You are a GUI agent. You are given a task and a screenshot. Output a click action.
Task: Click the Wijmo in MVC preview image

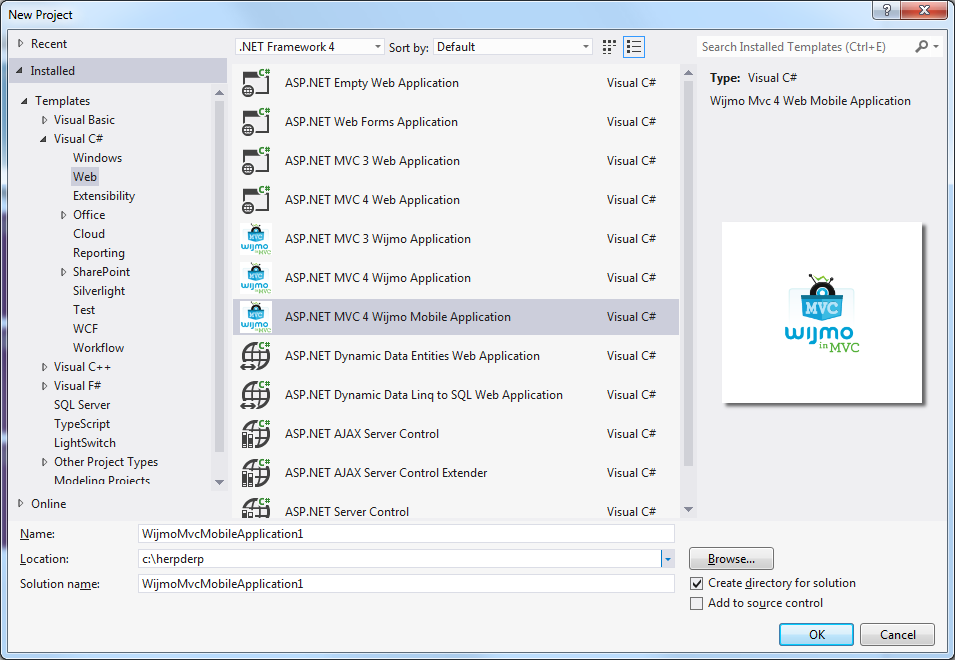click(x=822, y=312)
